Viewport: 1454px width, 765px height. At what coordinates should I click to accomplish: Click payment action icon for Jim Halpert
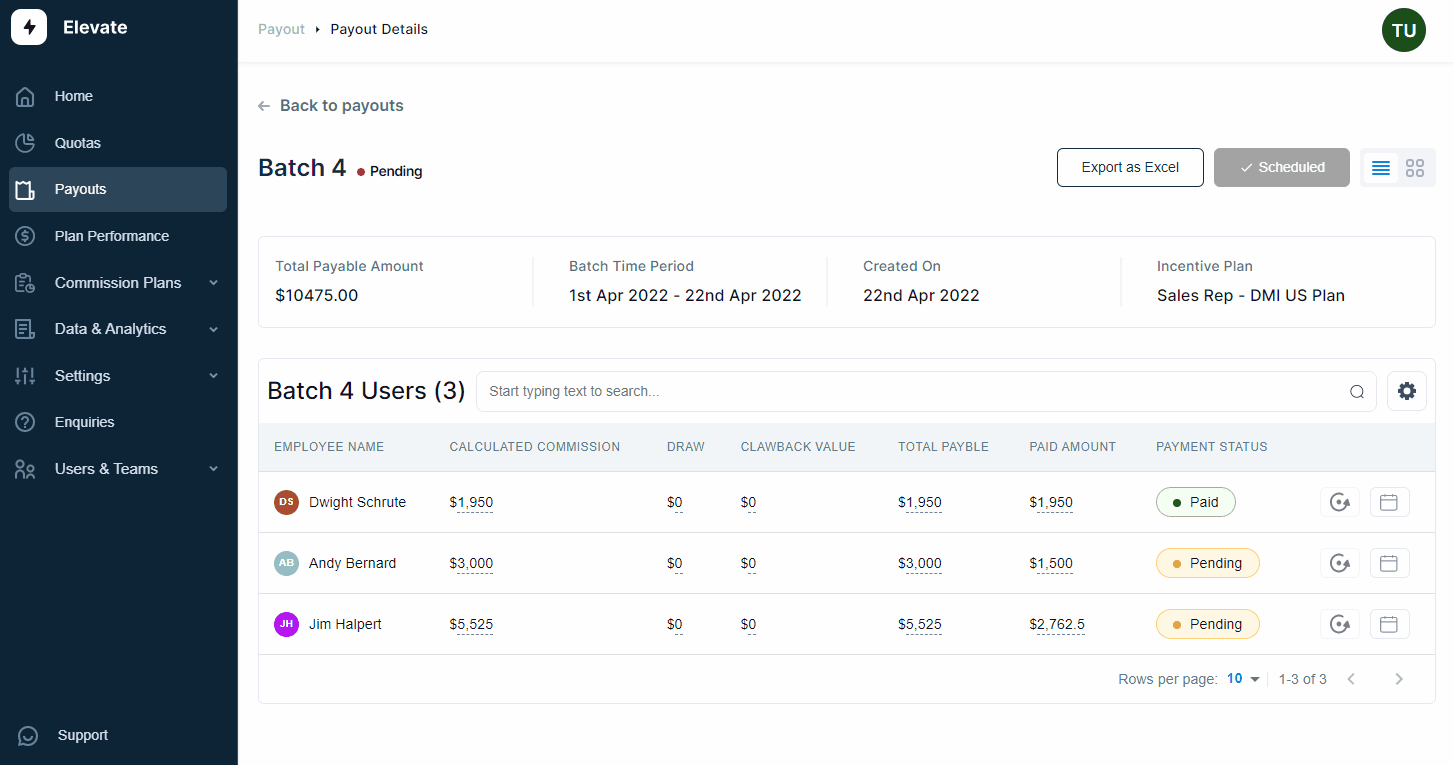(x=1340, y=624)
